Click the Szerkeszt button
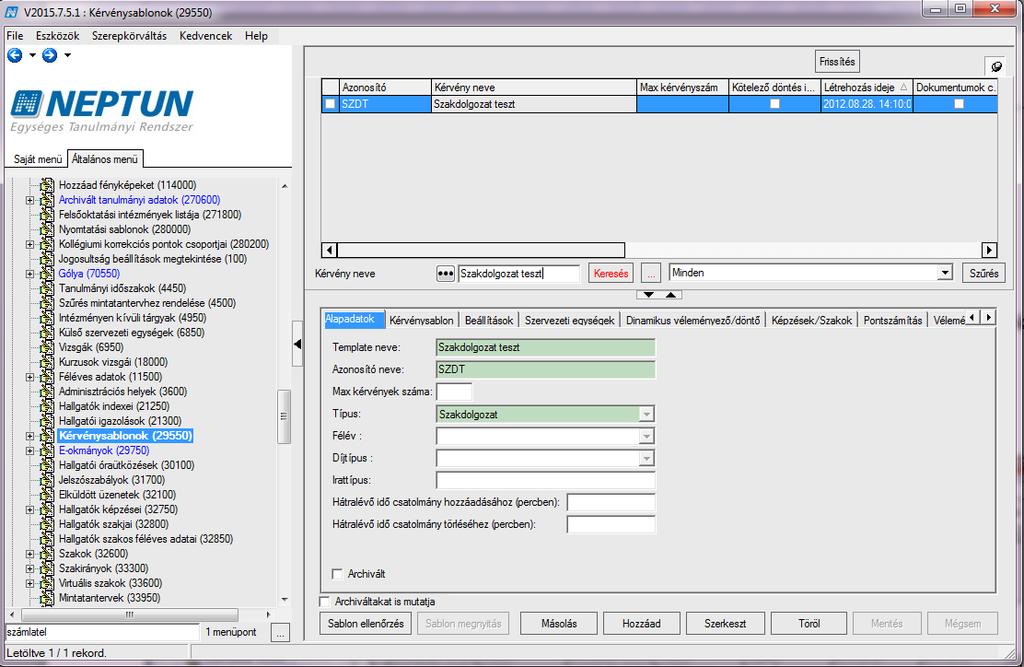This screenshot has height=667, width=1024. [725, 623]
